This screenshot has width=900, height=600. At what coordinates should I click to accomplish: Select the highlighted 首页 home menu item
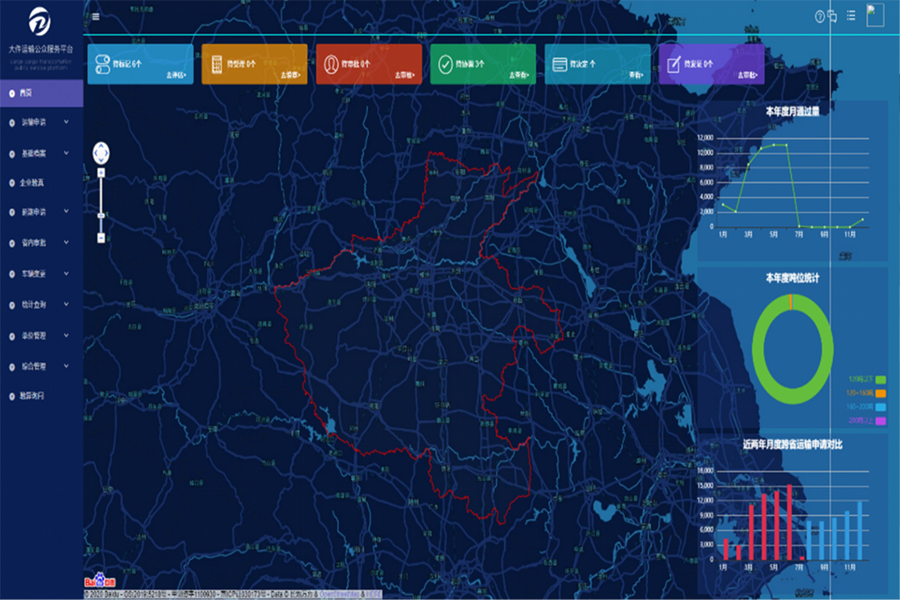tap(41, 93)
